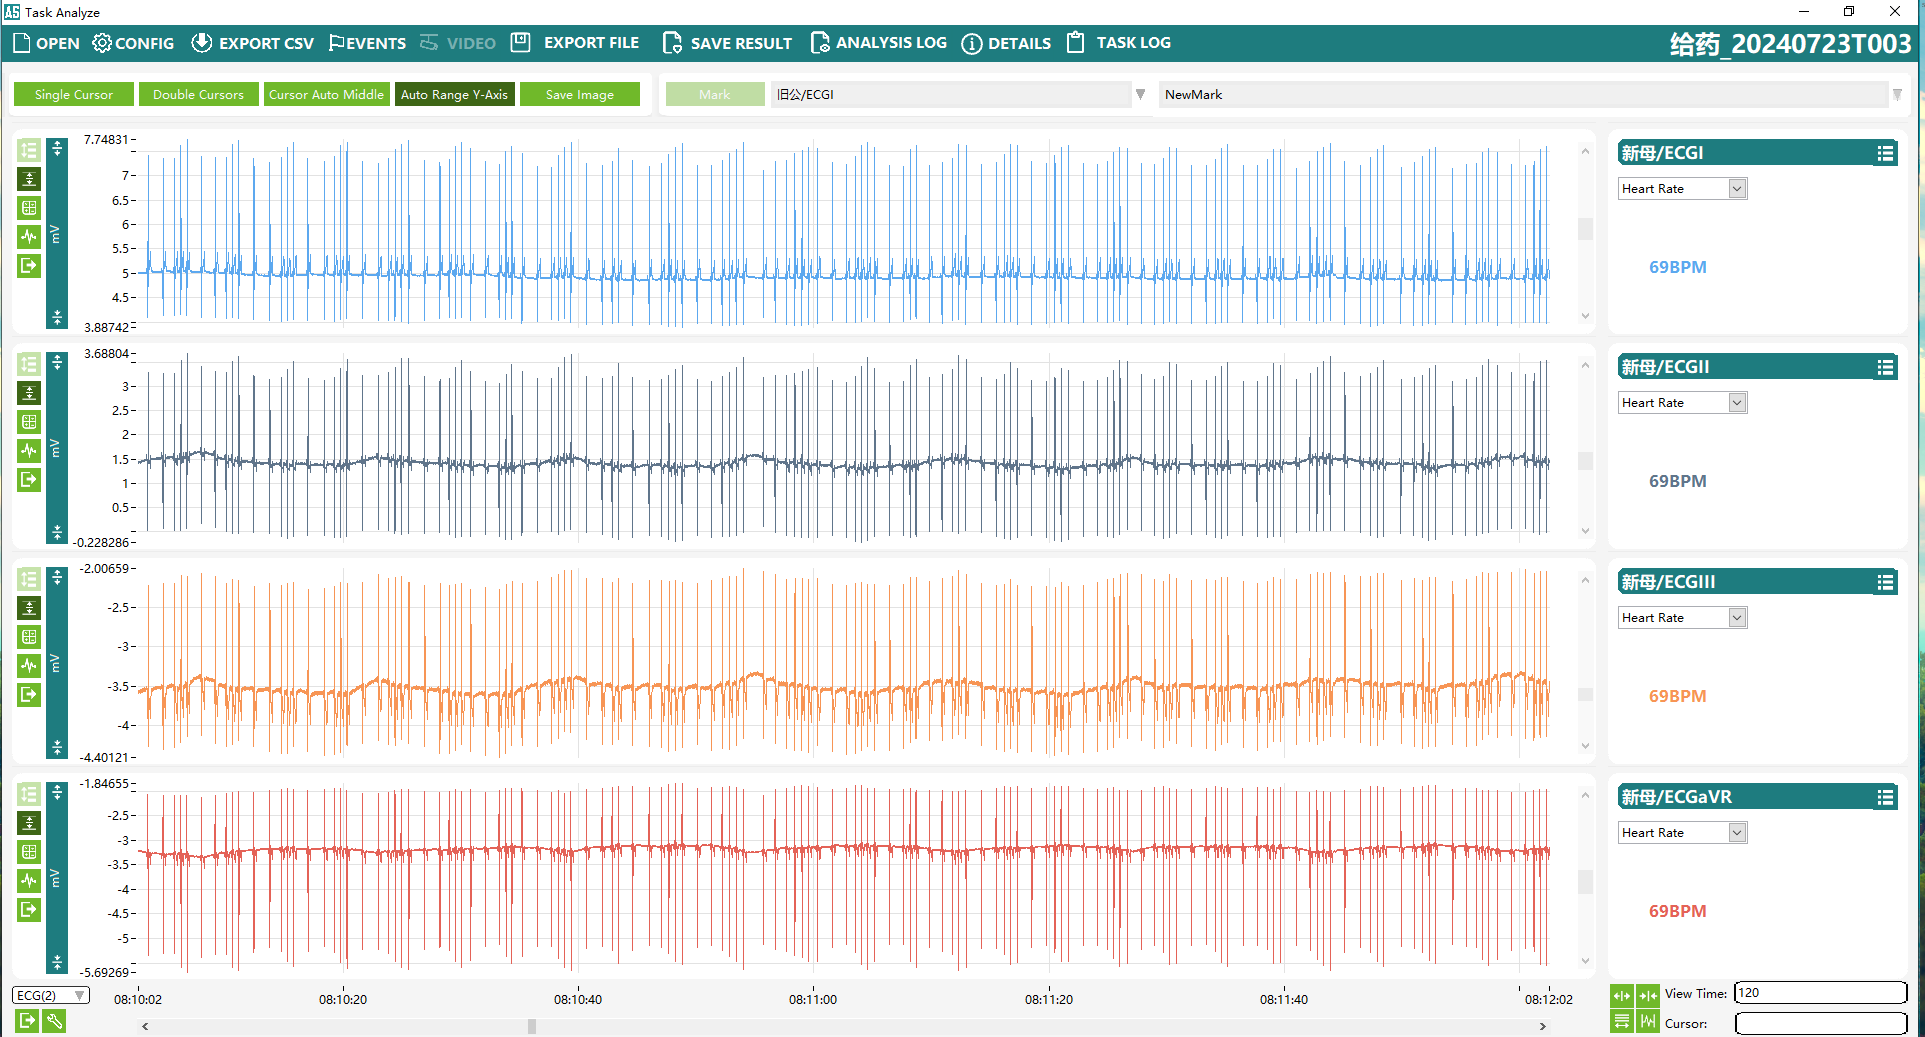Image resolution: width=1925 pixels, height=1037 pixels.
Task: Click the EXPORT CSV button
Action: point(253,43)
